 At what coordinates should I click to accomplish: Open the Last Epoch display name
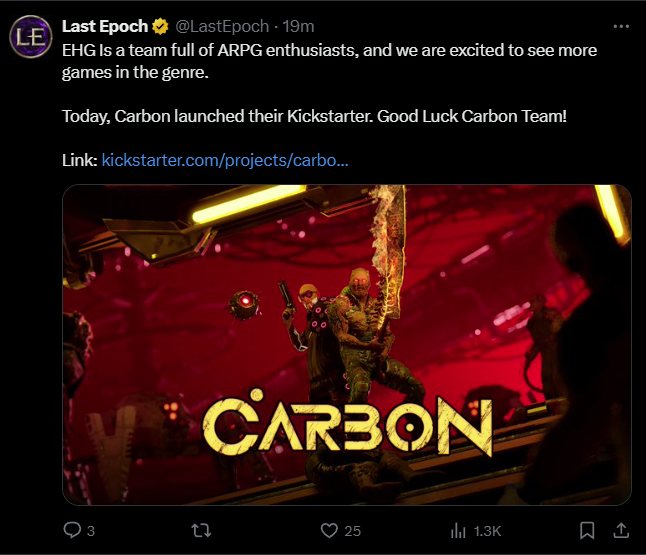coord(105,27)
